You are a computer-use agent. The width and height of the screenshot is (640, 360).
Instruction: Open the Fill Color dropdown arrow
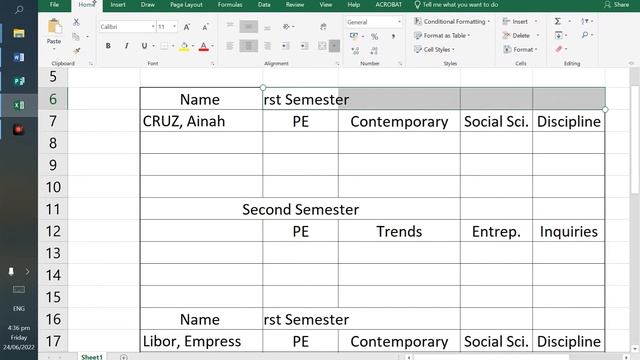coord(193,46)
